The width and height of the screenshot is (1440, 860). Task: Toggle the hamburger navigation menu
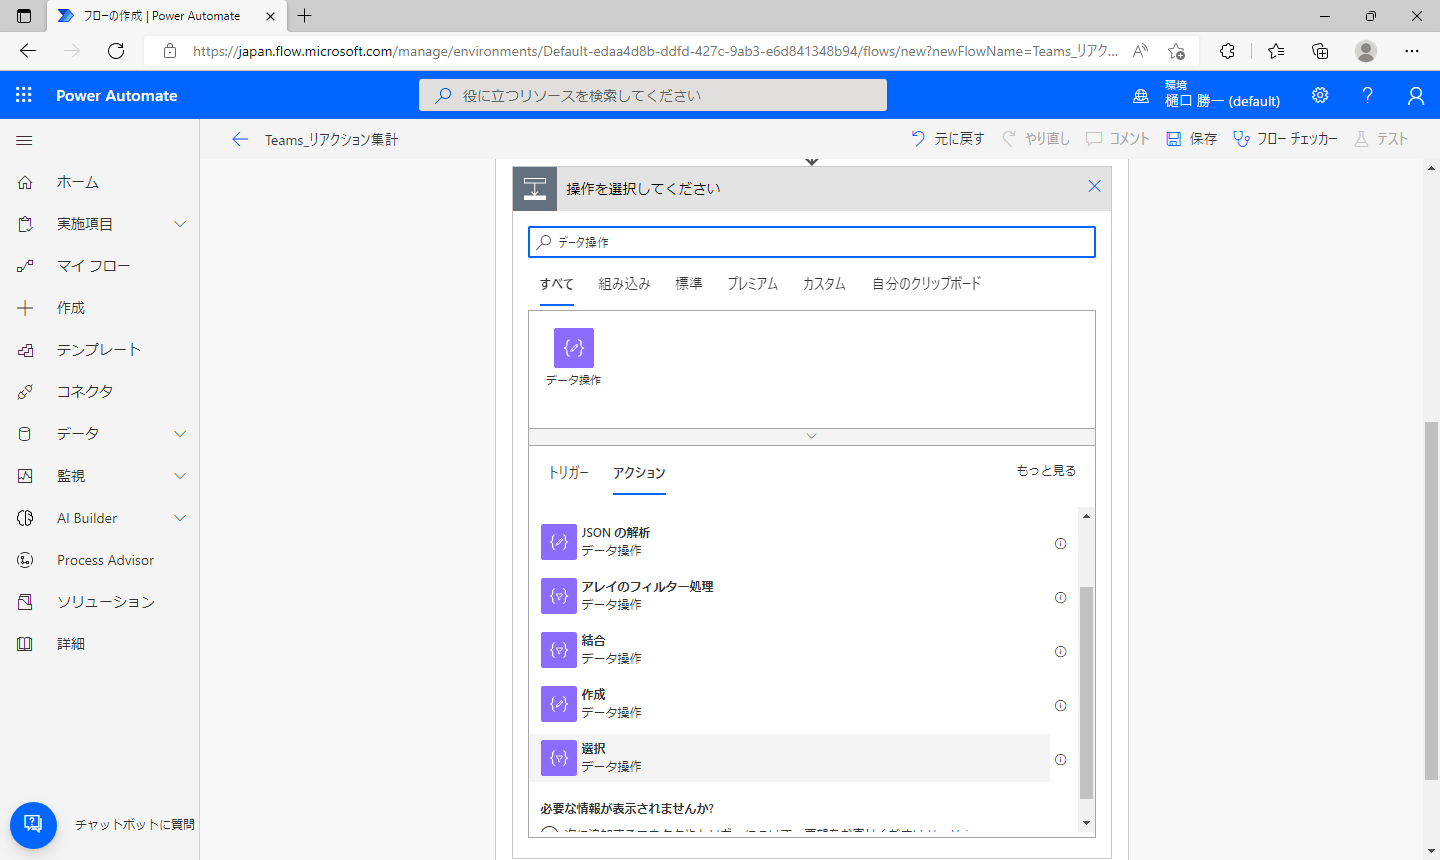pos(24,141)
